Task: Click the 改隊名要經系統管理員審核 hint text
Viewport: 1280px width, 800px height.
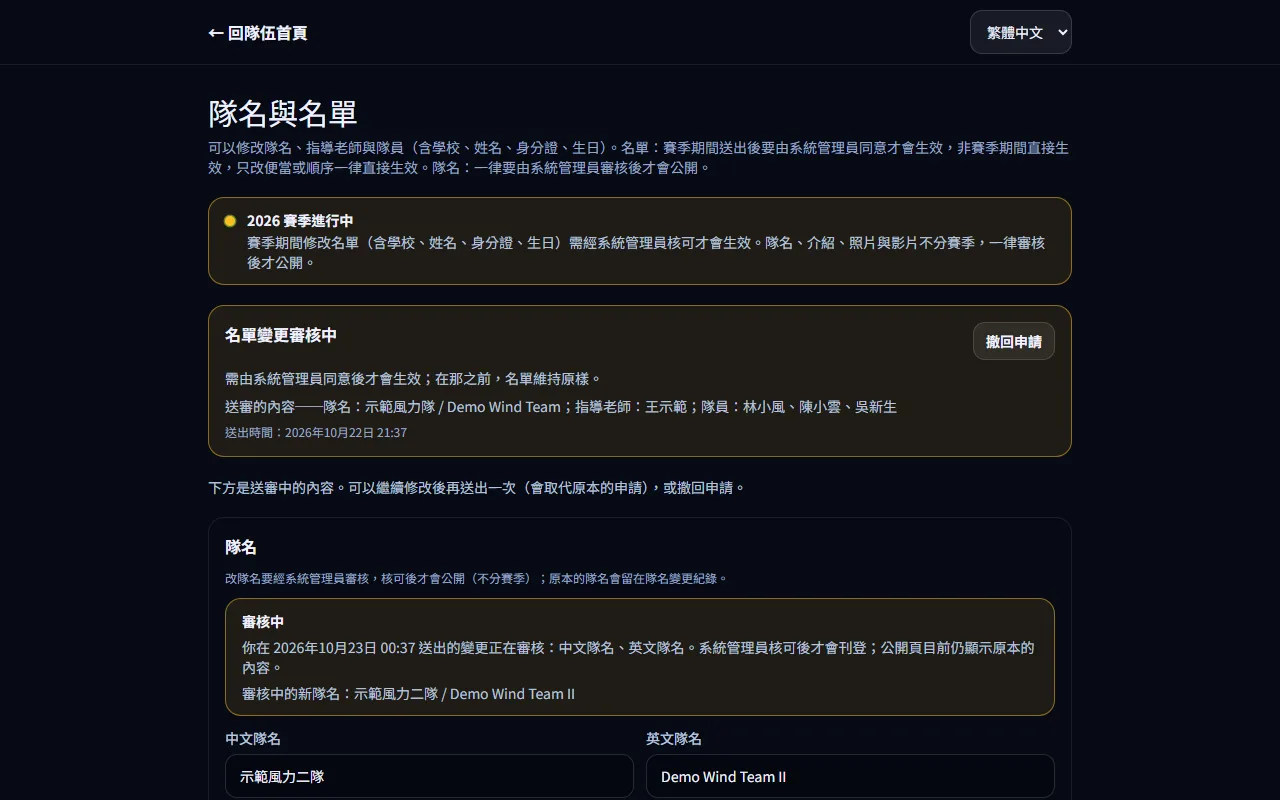Action: 477,578
